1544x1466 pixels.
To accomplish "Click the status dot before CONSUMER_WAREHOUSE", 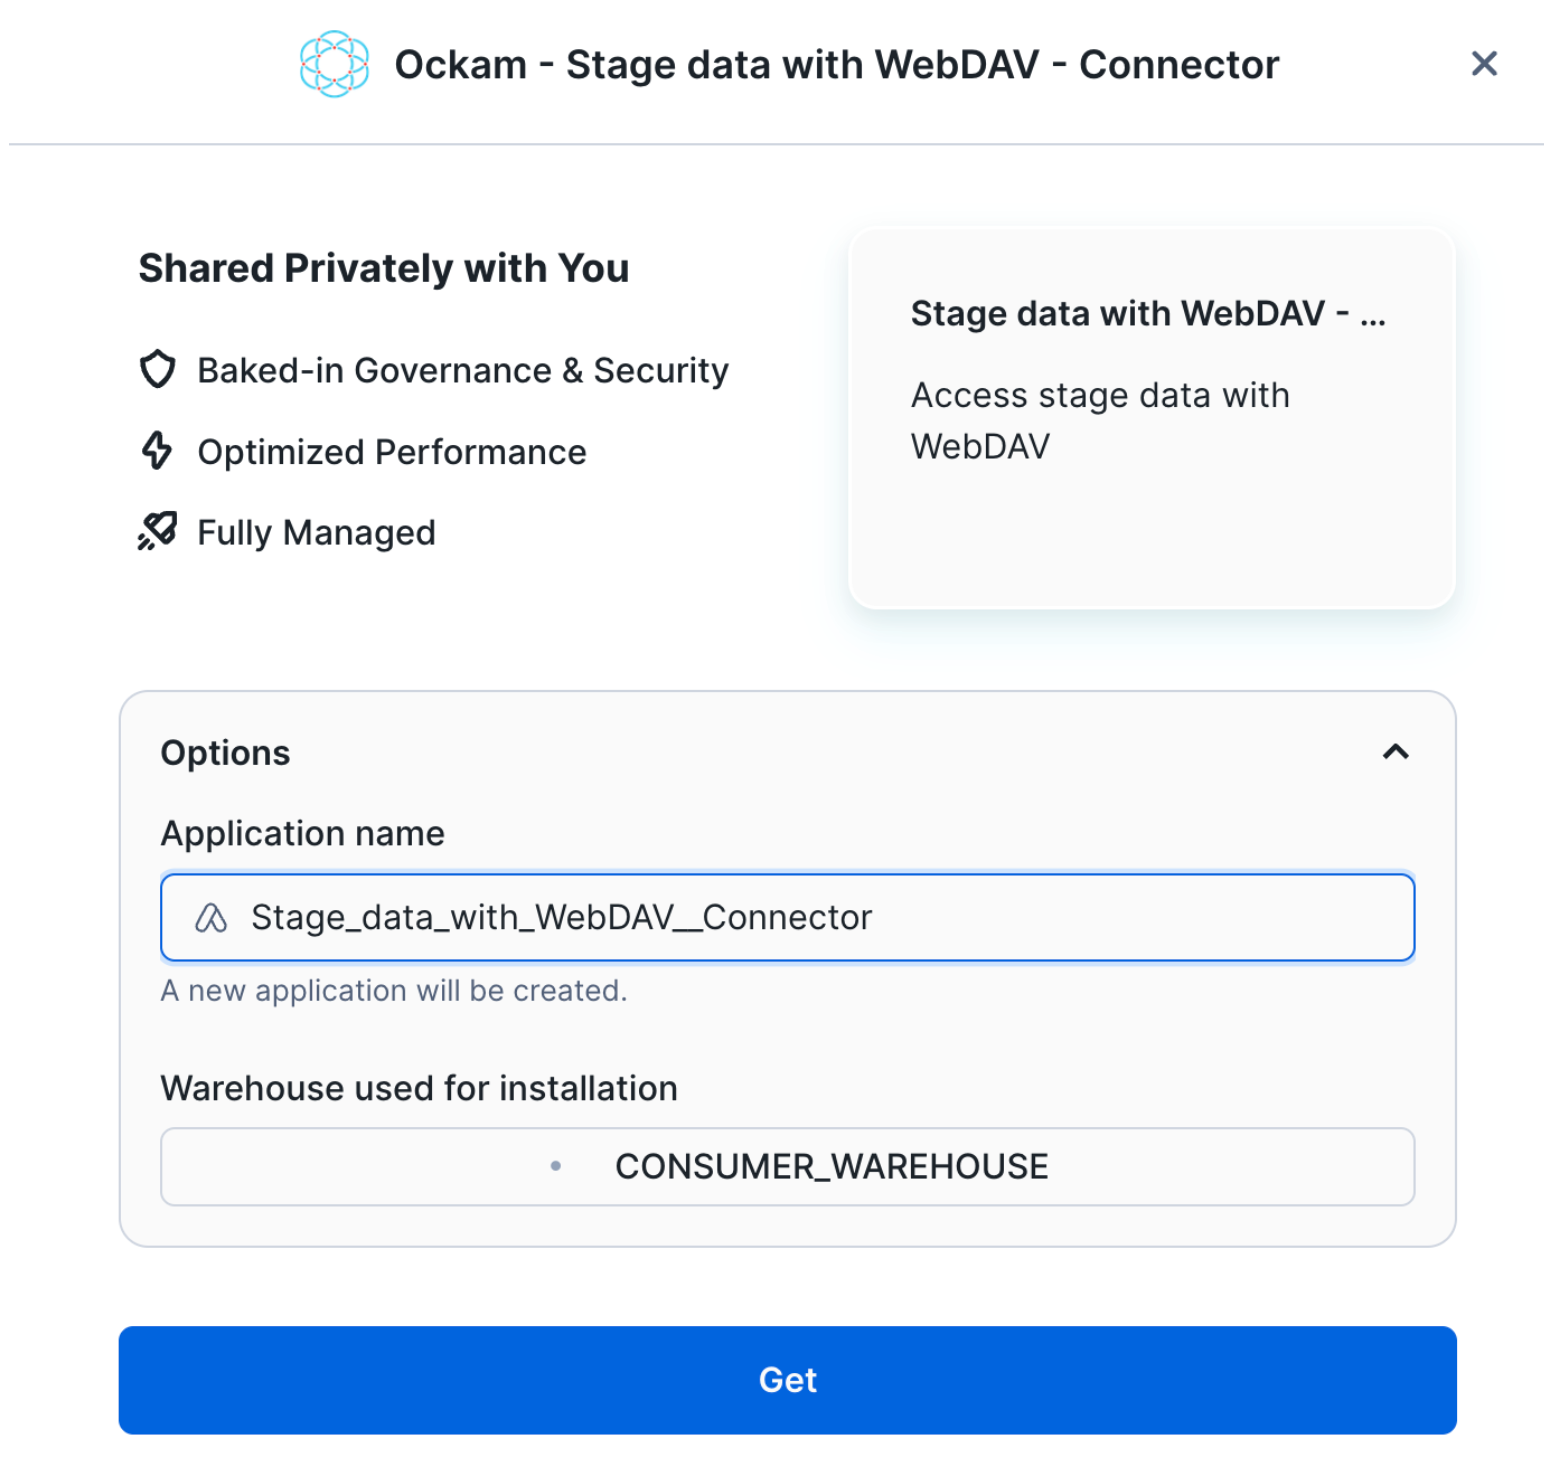I will (x=556, y=1166).
